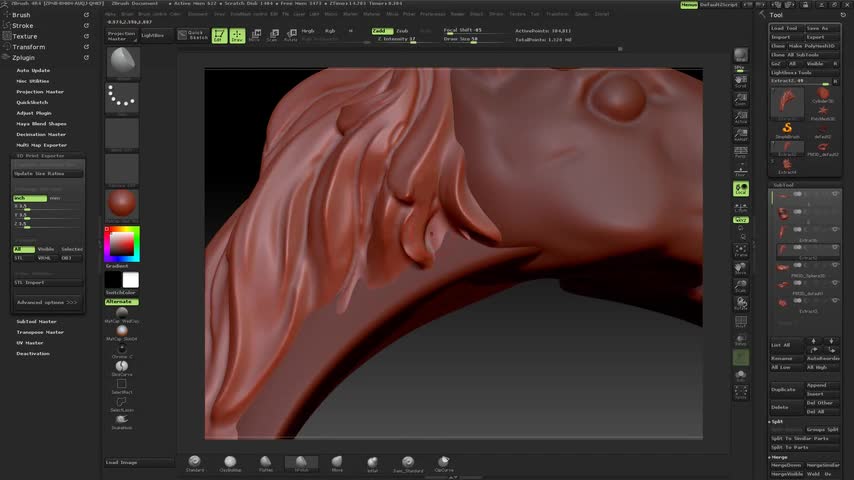Open the UV Master plugin menu
Viewport: 854px width, 480px height.
pyautogui.click(x=30, y=343)
